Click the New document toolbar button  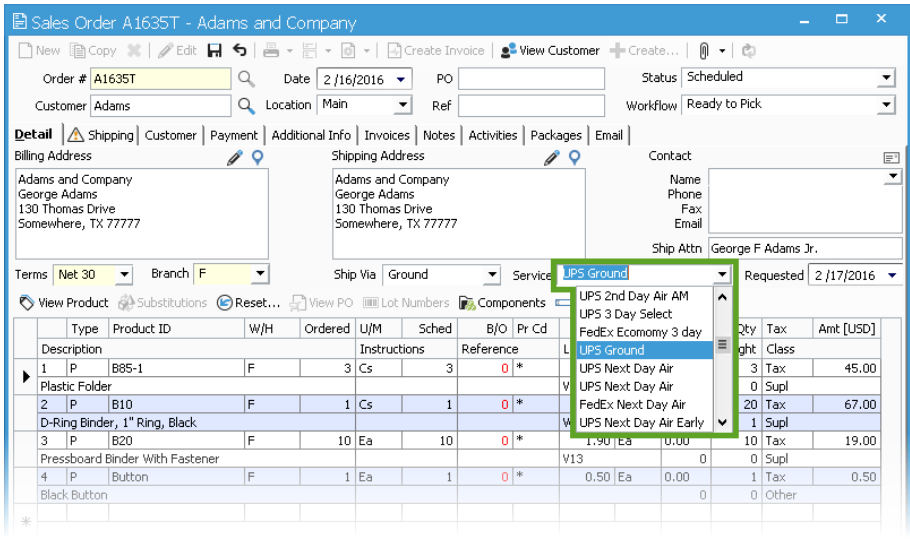tap(39, 51)
